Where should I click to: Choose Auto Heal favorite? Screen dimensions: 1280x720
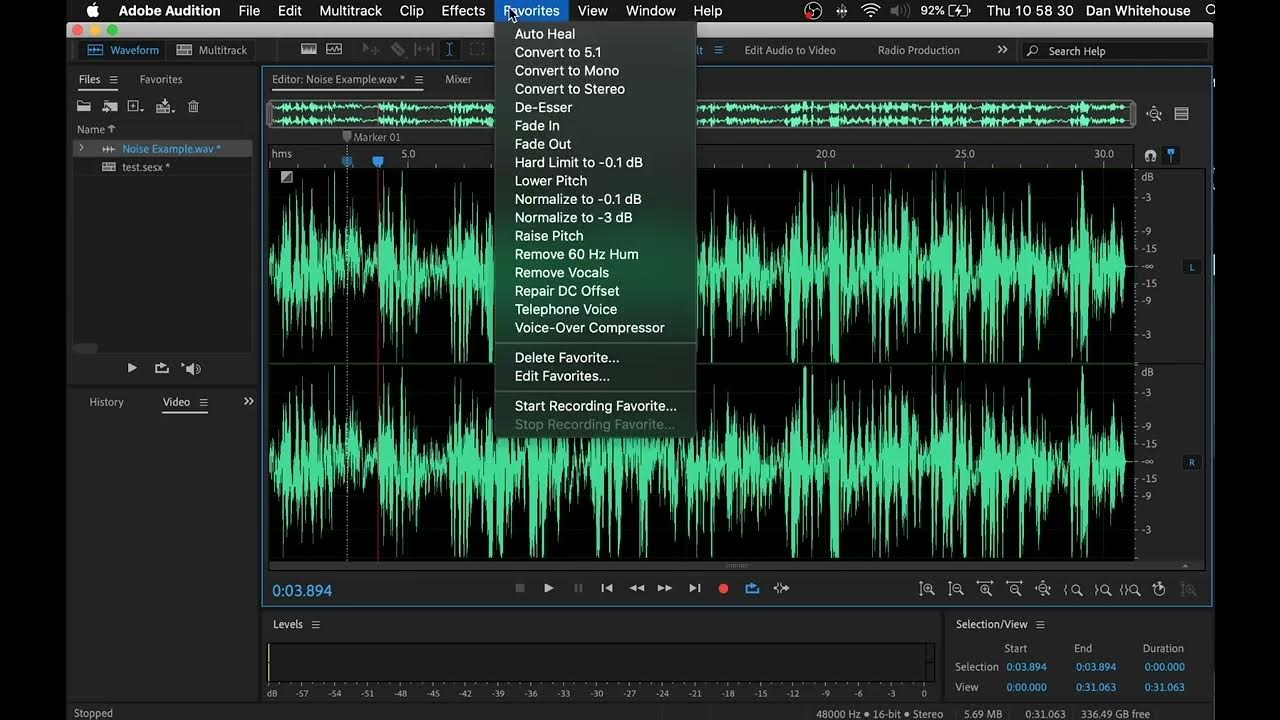point(545,34)
